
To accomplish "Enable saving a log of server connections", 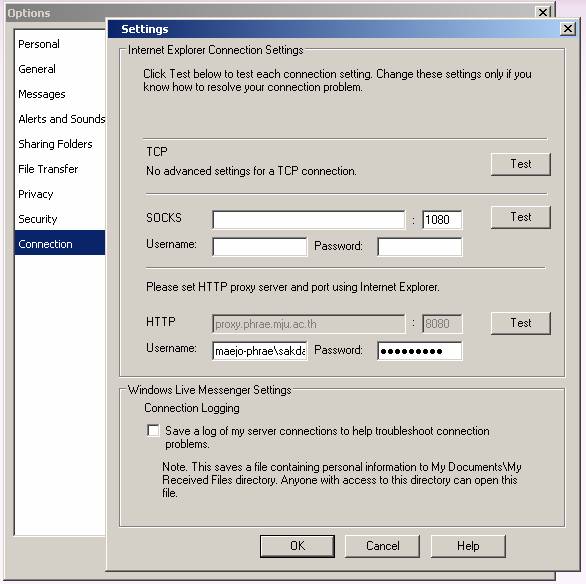I will [x=153, y=430].
